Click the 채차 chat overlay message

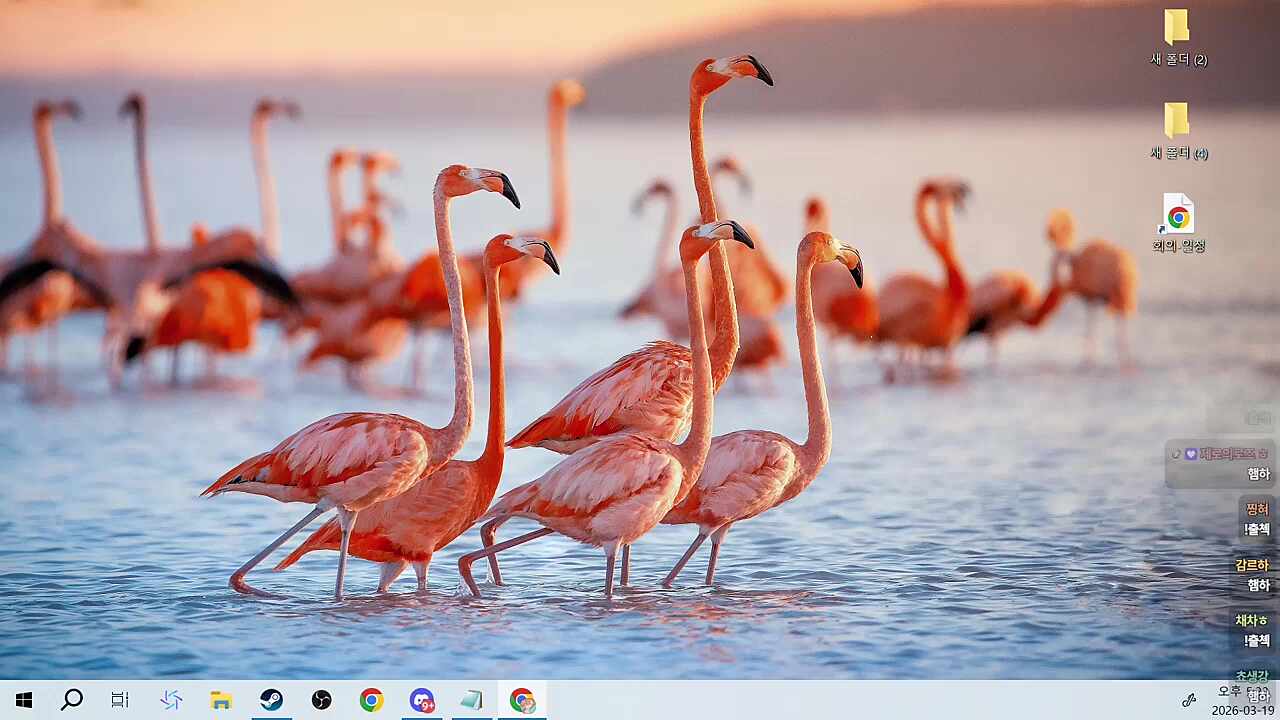pos(1252,631)
